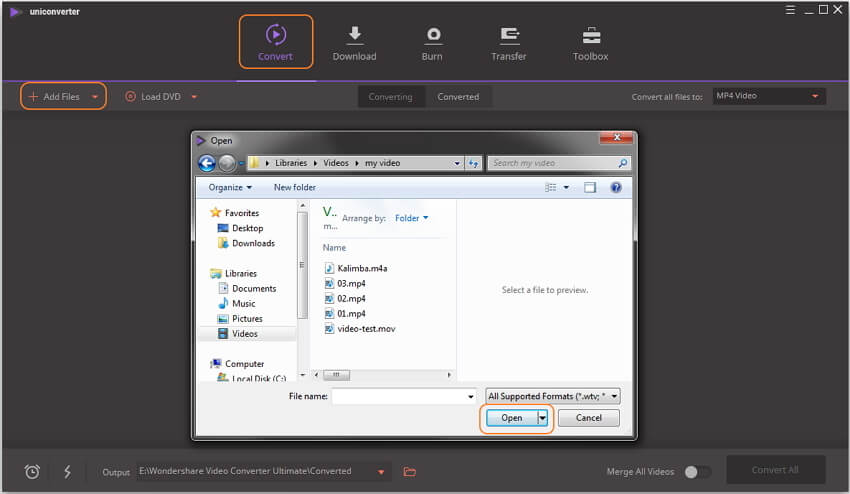Toggle Merge All Videos switch
Viewport: 850px width, 494px height.
tap(697, 472)
